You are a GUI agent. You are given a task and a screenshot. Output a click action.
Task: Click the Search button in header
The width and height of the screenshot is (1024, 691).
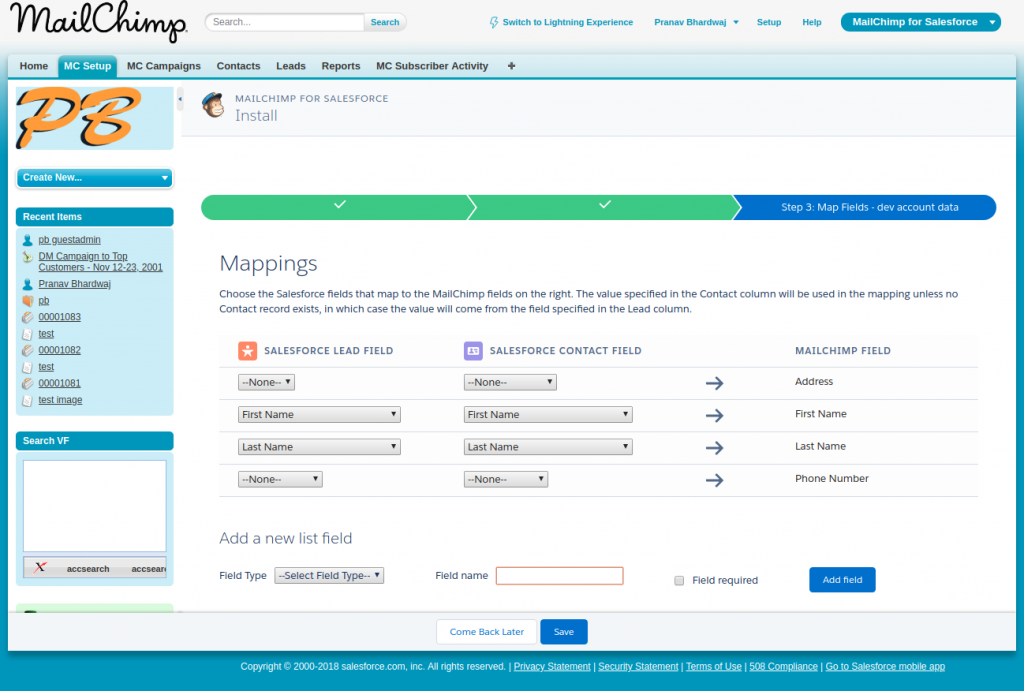tap(385, 22)
